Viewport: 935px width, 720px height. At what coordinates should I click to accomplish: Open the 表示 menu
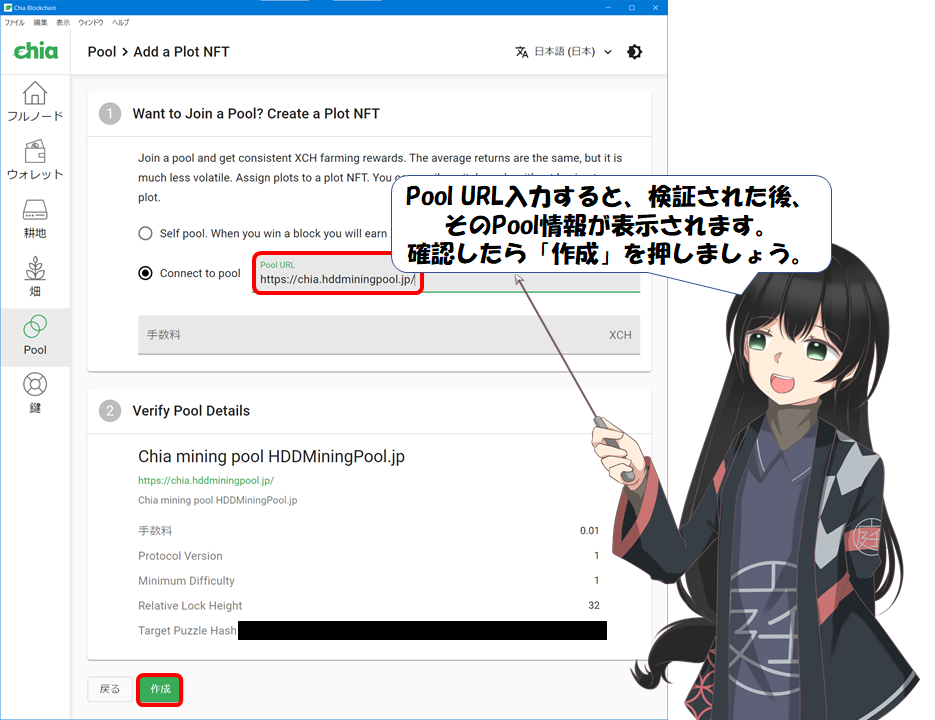[63, 23]
